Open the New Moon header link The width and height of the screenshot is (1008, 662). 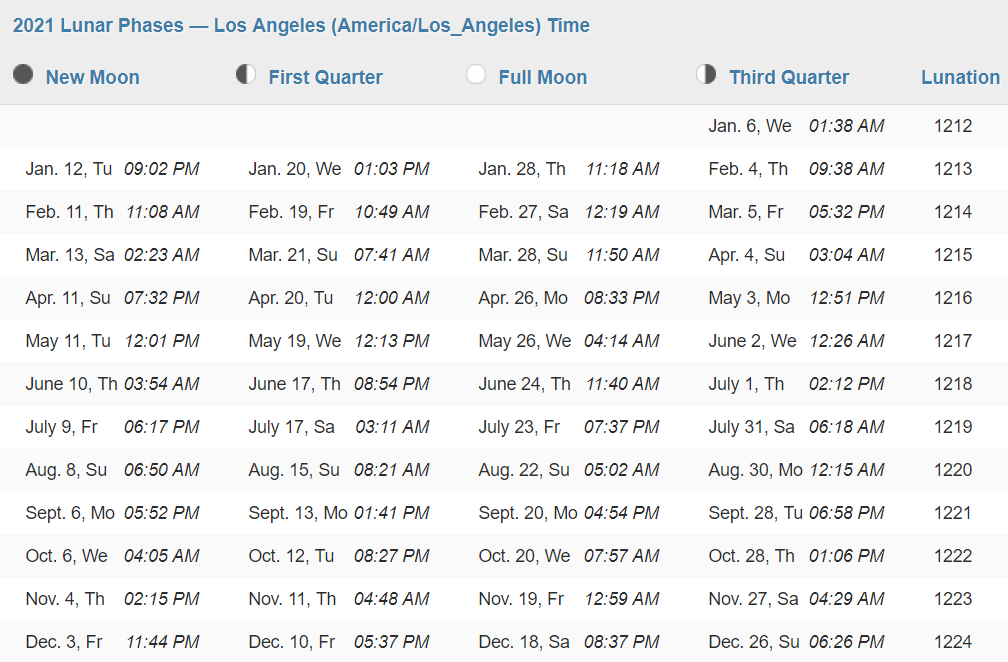(93, 77)
